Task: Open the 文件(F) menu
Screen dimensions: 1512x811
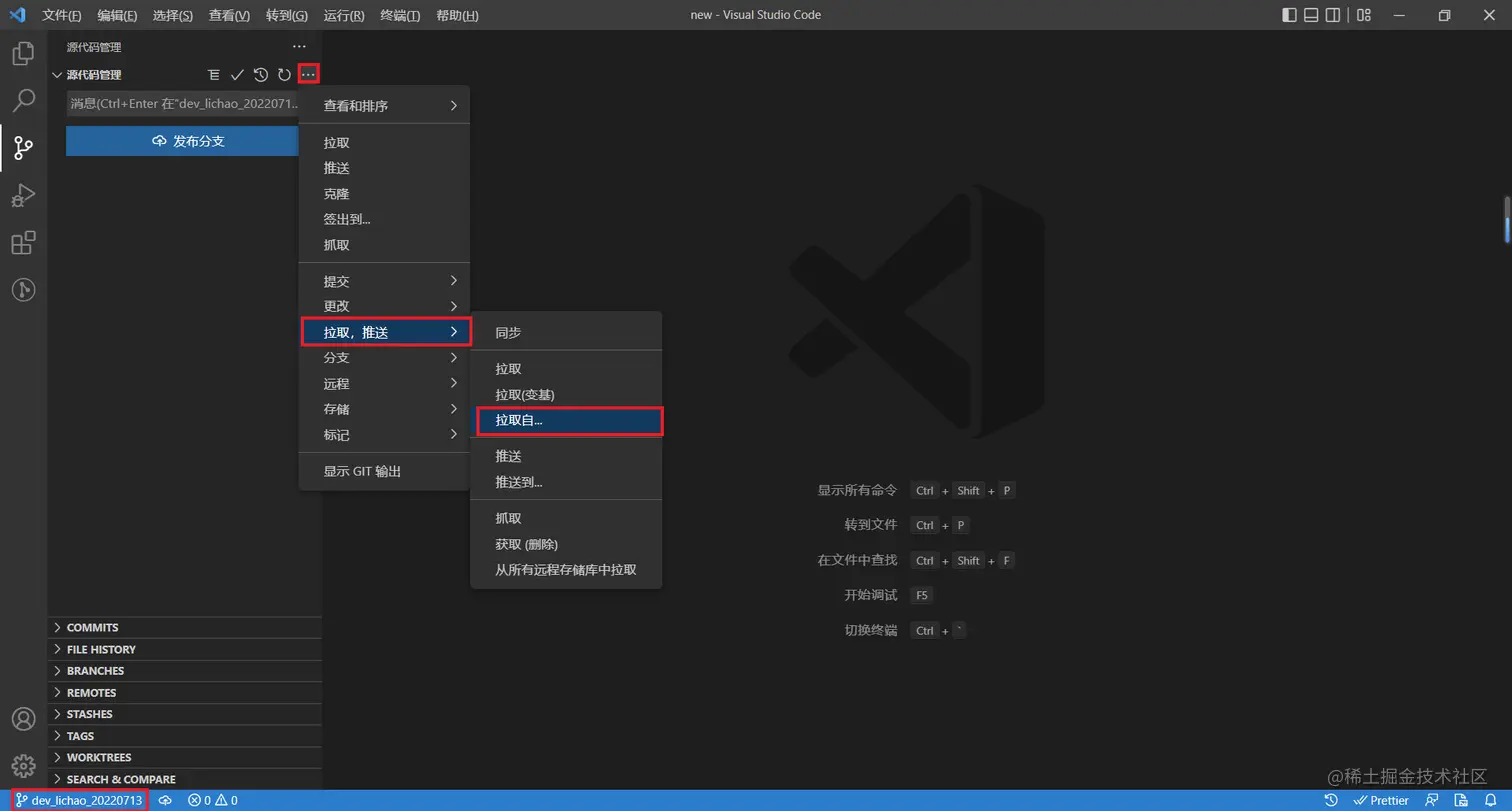Action: pyautogui.click(x=62, y=16)
